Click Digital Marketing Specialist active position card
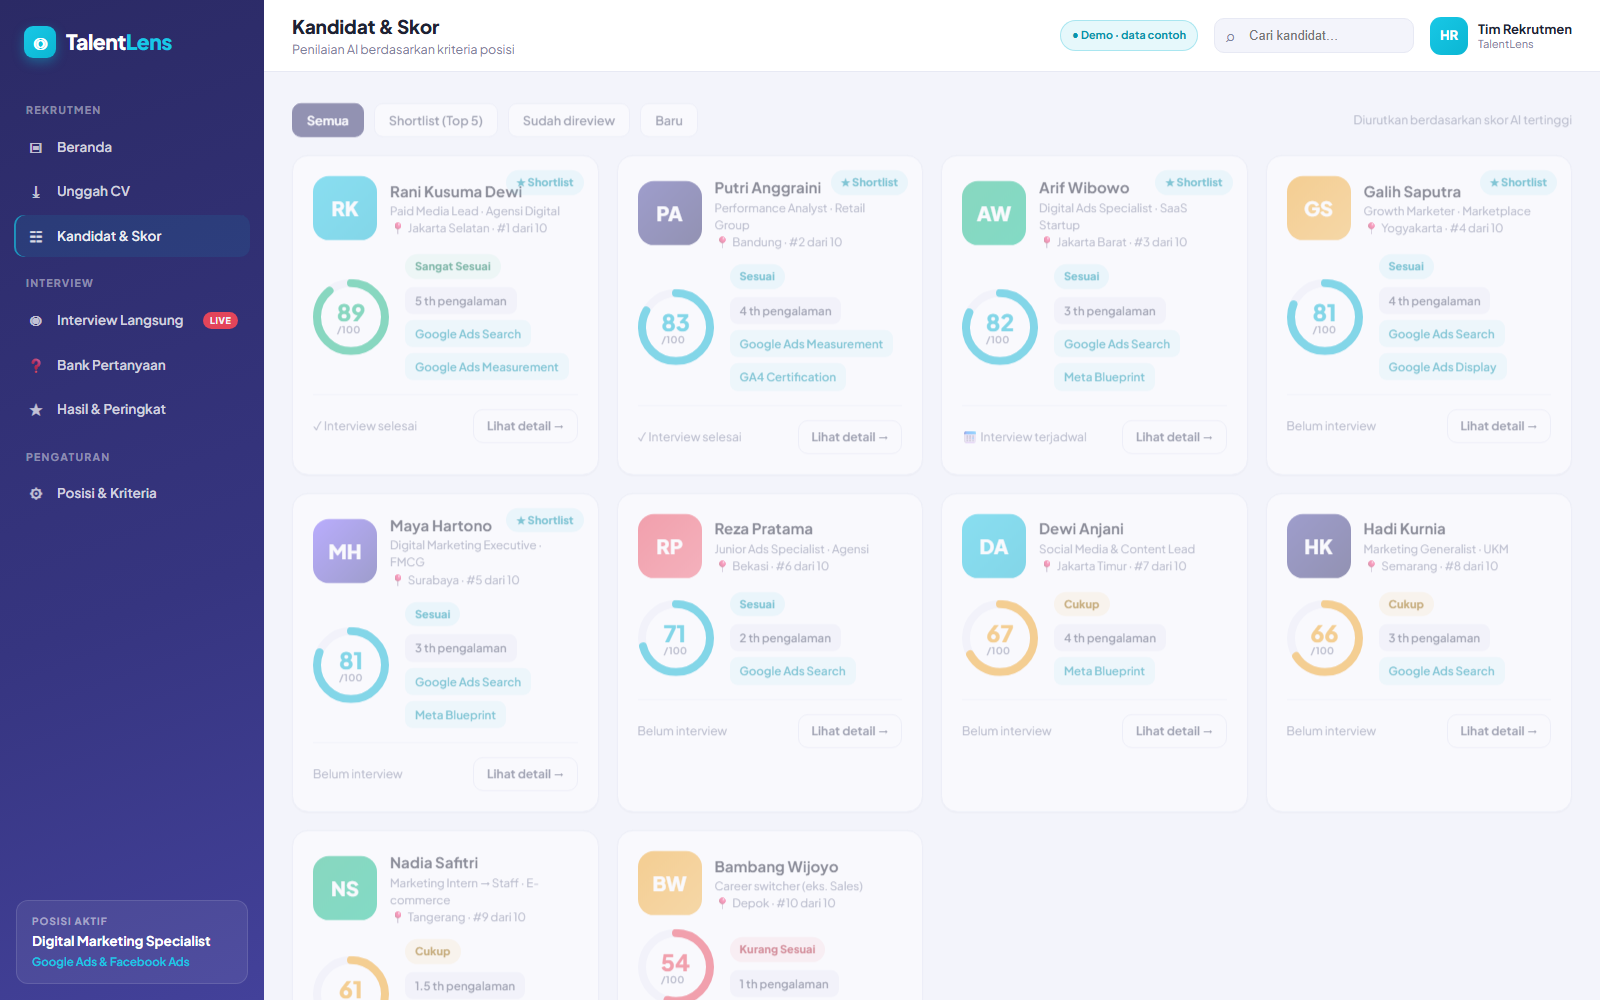The height and width of the screenshot is (1000, 1600). click(132, 942)
